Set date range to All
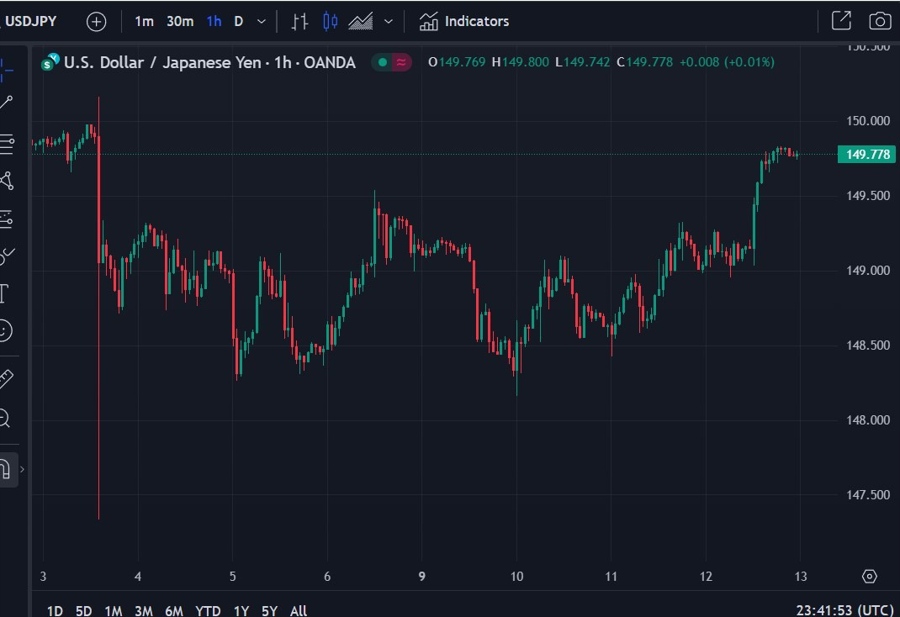Image resolution: width=900 pixels, height=617 pixels. pos(298,611)
